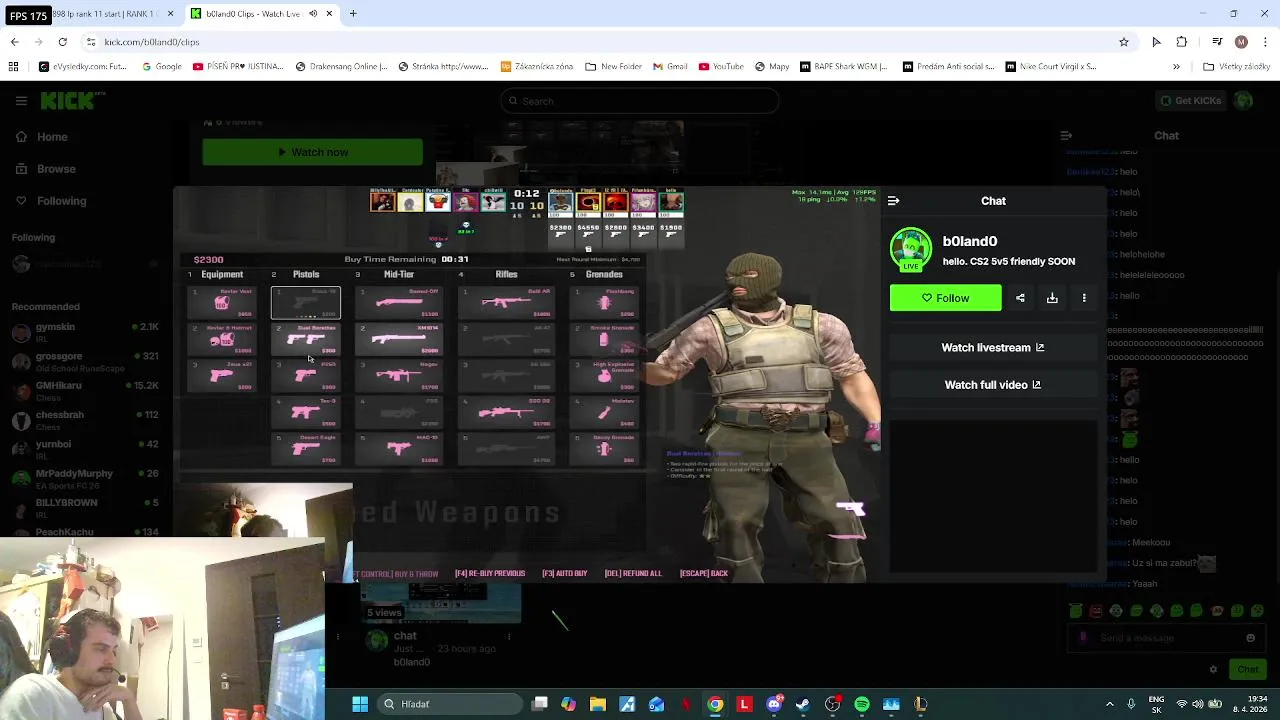This screenshot has height=720, width=1280.
Task: Collapse background chat panel icon
Action: point(1066,136)
